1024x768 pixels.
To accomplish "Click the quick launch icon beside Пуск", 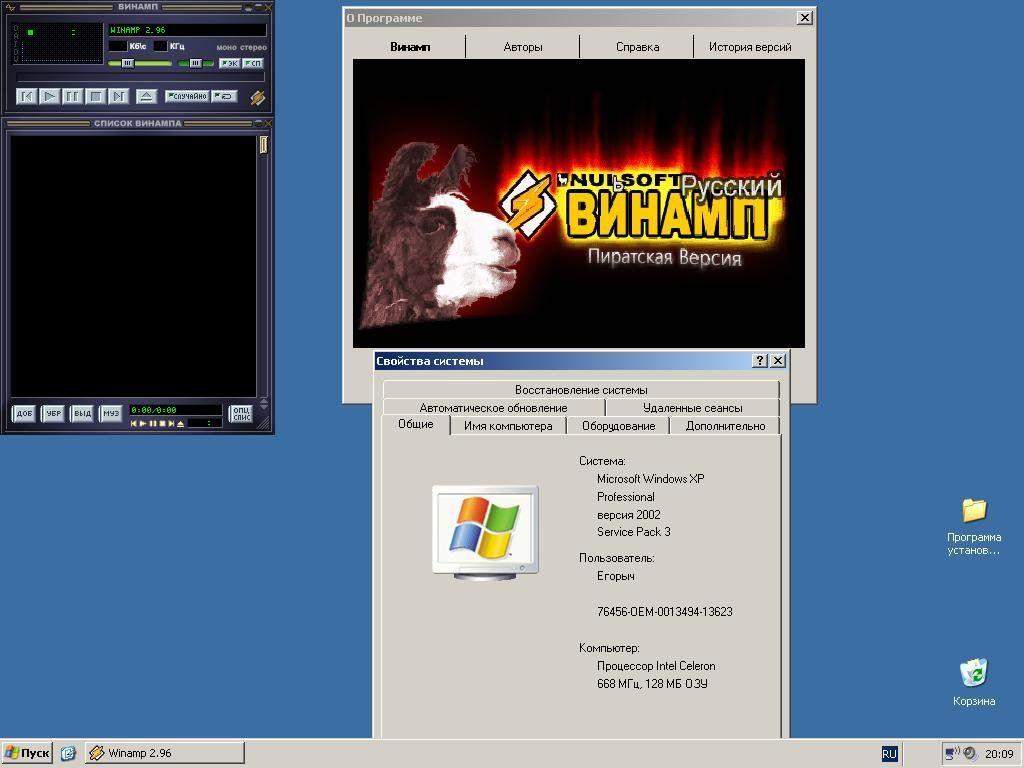I will pyautogui.click(x=68, y=753).
